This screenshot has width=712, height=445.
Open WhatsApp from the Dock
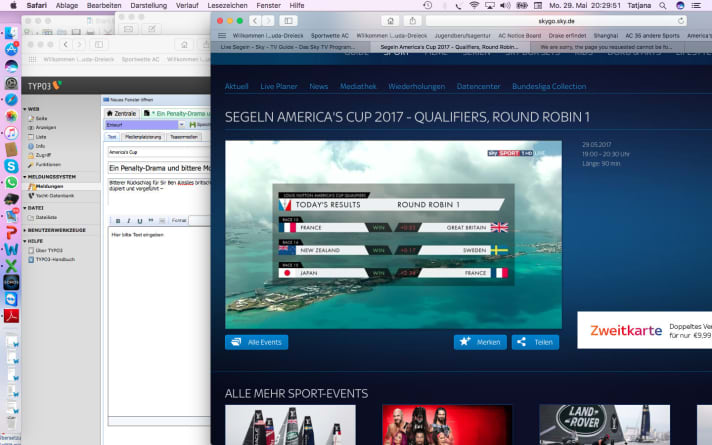[x=11, y=183]
